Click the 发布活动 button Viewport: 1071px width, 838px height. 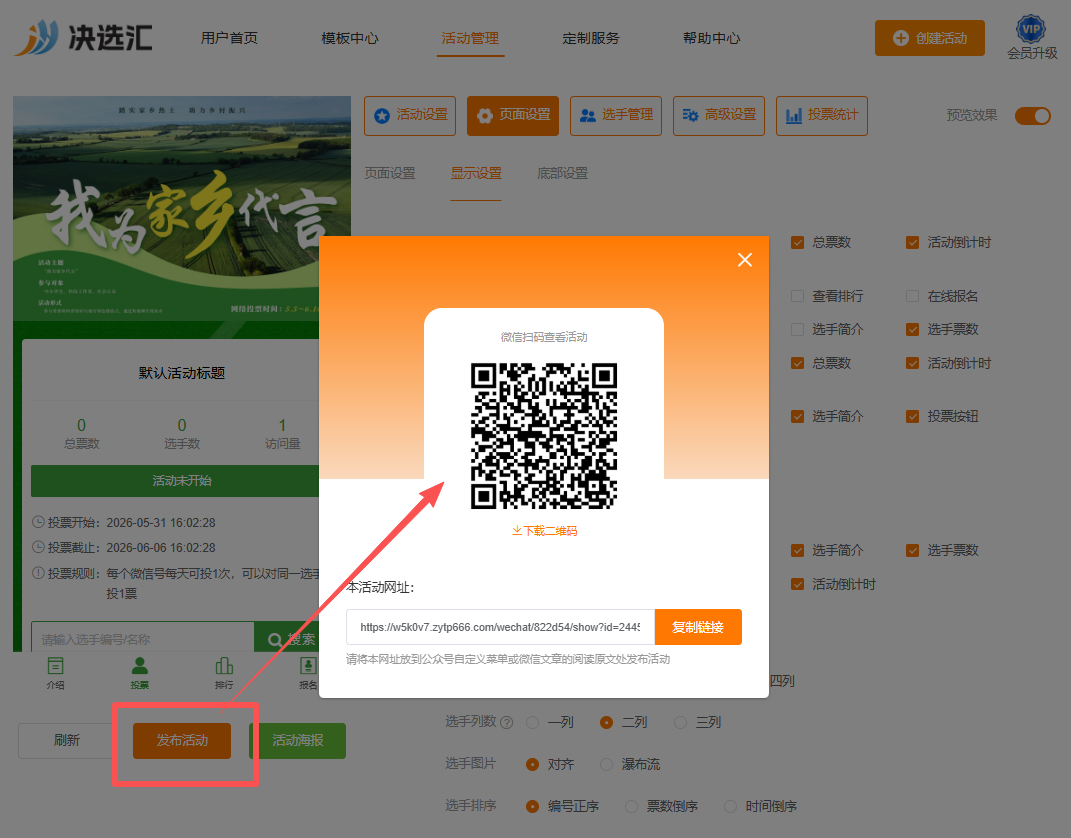point(182,740)
